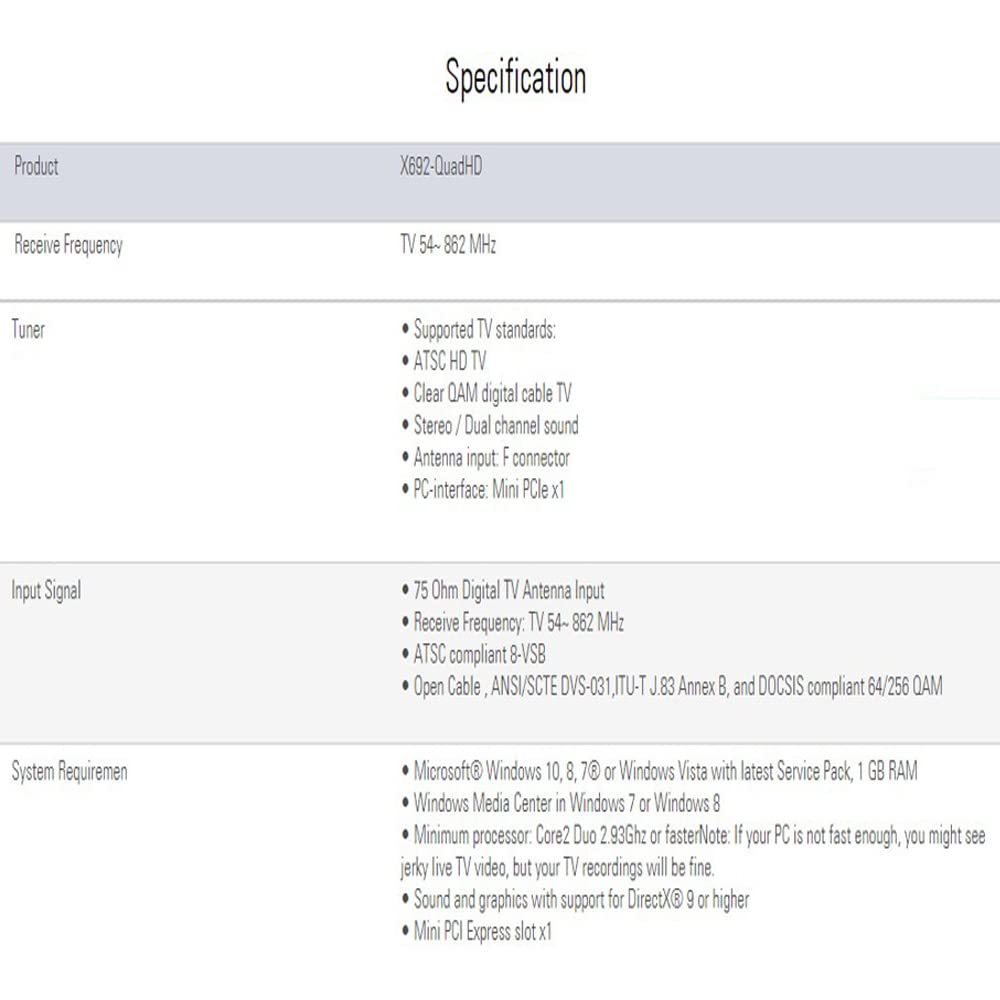Click the Specification heading
Viewport: 1000px width, 1000px height.
click(515, 78)
